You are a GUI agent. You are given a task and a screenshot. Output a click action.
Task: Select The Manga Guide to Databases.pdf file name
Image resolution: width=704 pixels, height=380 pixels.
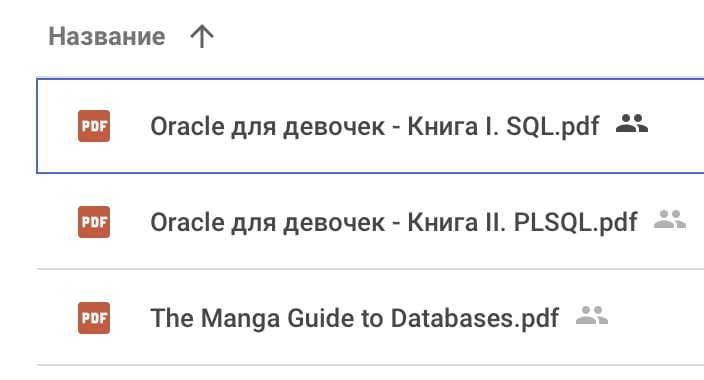pos(354,318)
